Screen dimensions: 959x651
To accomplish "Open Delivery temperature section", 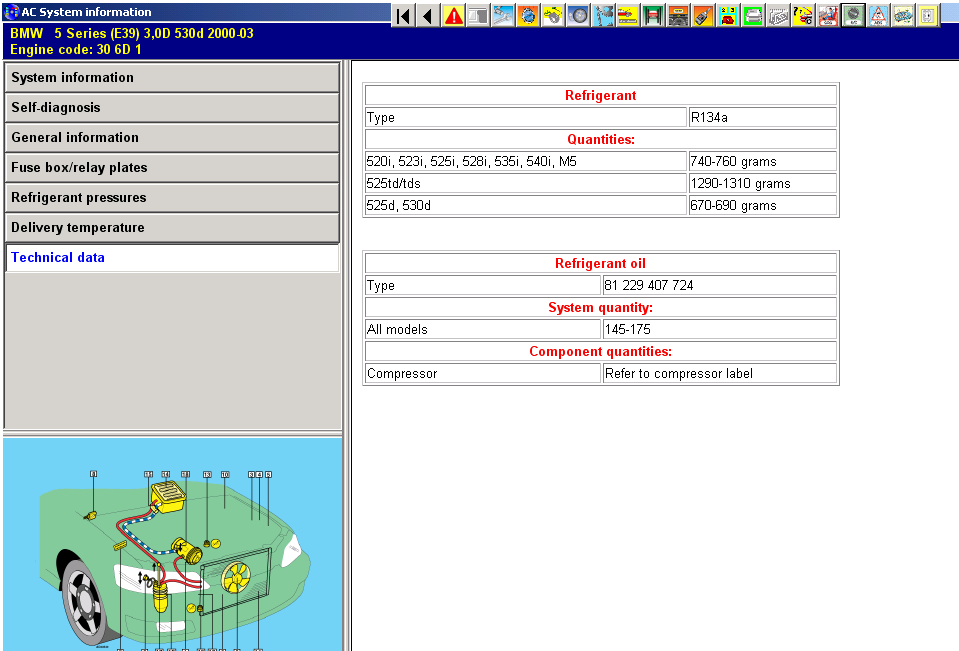I will [x=172, y=228].
